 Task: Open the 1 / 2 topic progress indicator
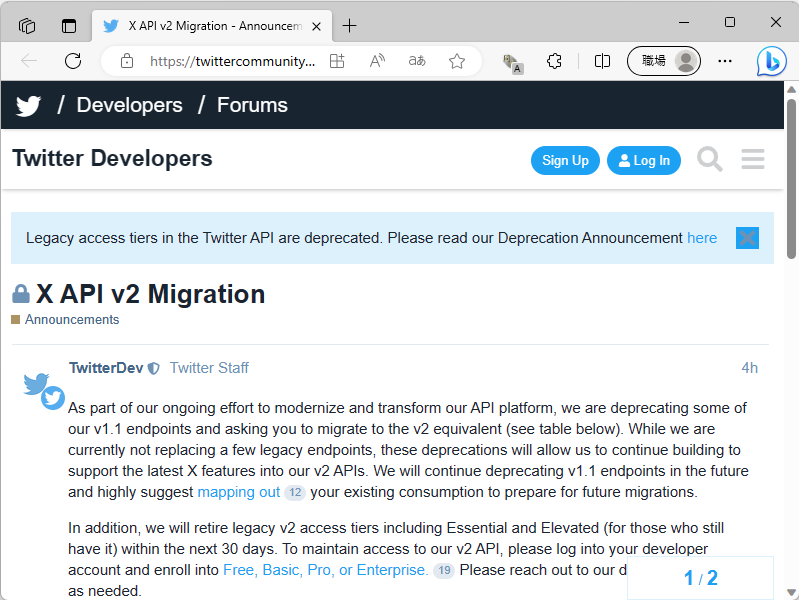point(701,578)
